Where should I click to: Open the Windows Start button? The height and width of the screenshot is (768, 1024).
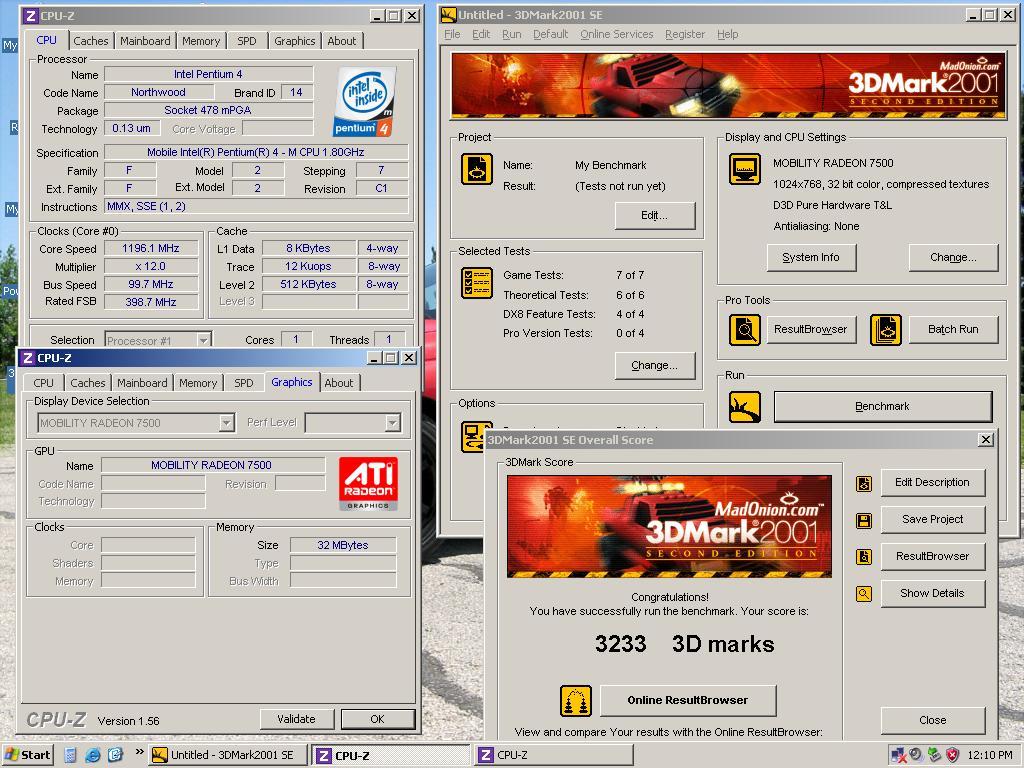[x=29, y=755]
